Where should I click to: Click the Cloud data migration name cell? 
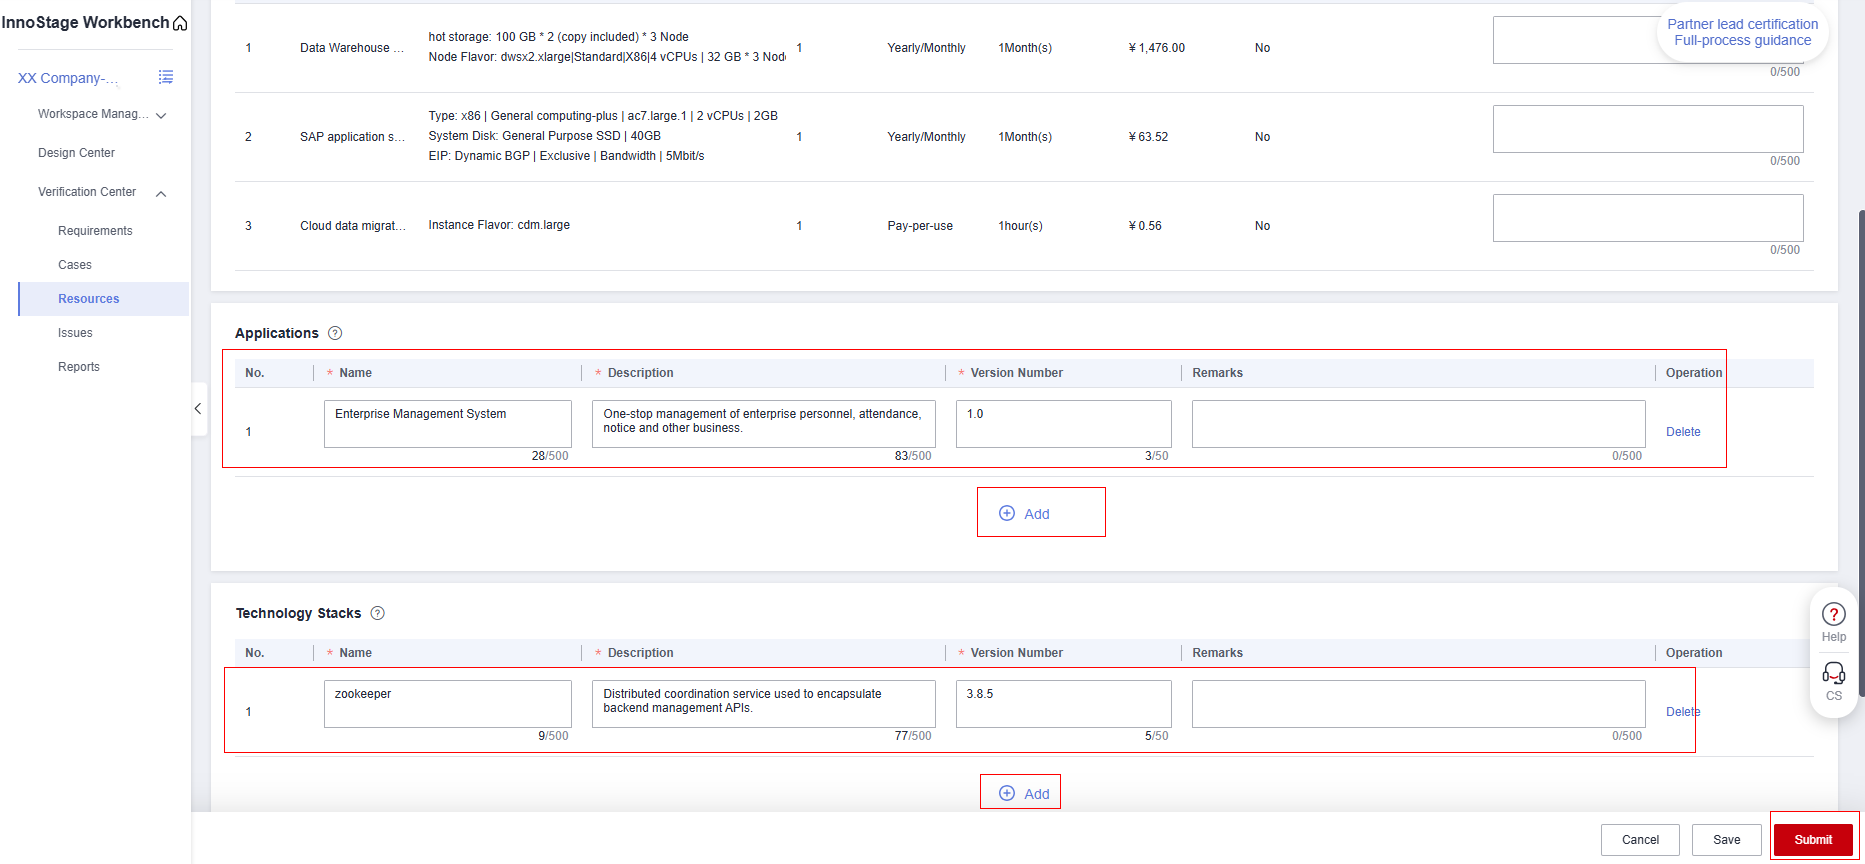tap(353, 226)
